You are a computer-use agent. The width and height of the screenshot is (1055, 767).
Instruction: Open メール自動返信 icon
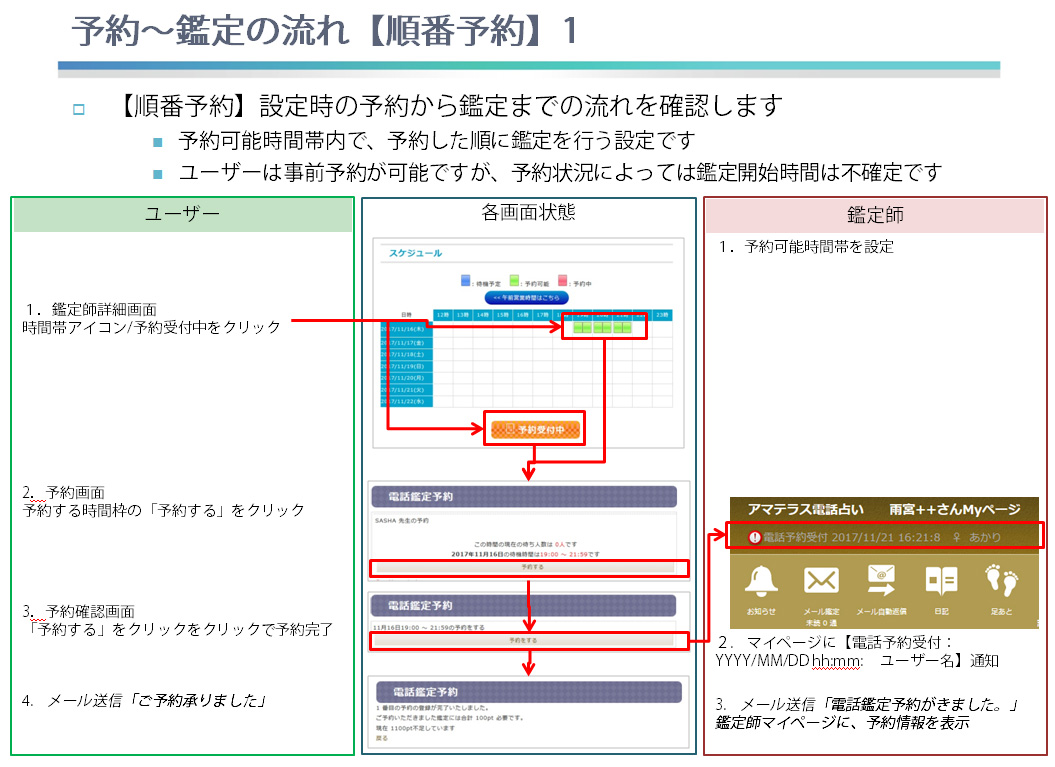pos(881,580)
